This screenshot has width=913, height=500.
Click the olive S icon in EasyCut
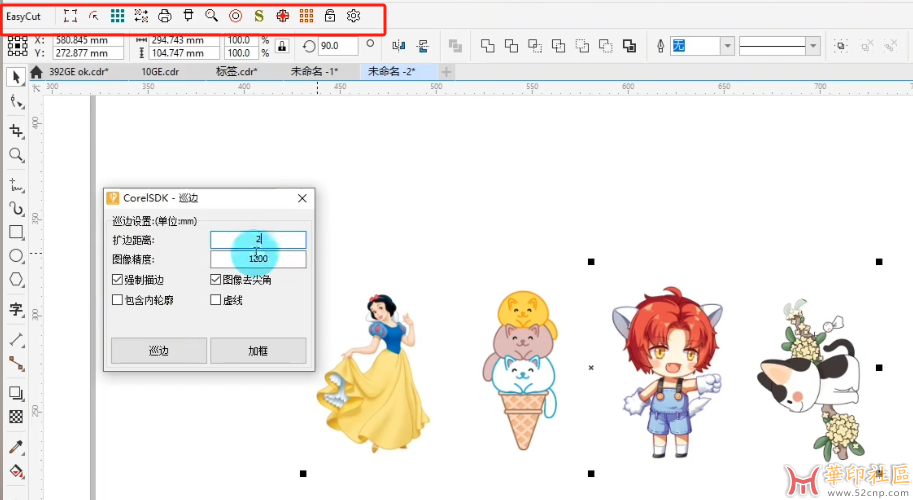click(259, 16)
